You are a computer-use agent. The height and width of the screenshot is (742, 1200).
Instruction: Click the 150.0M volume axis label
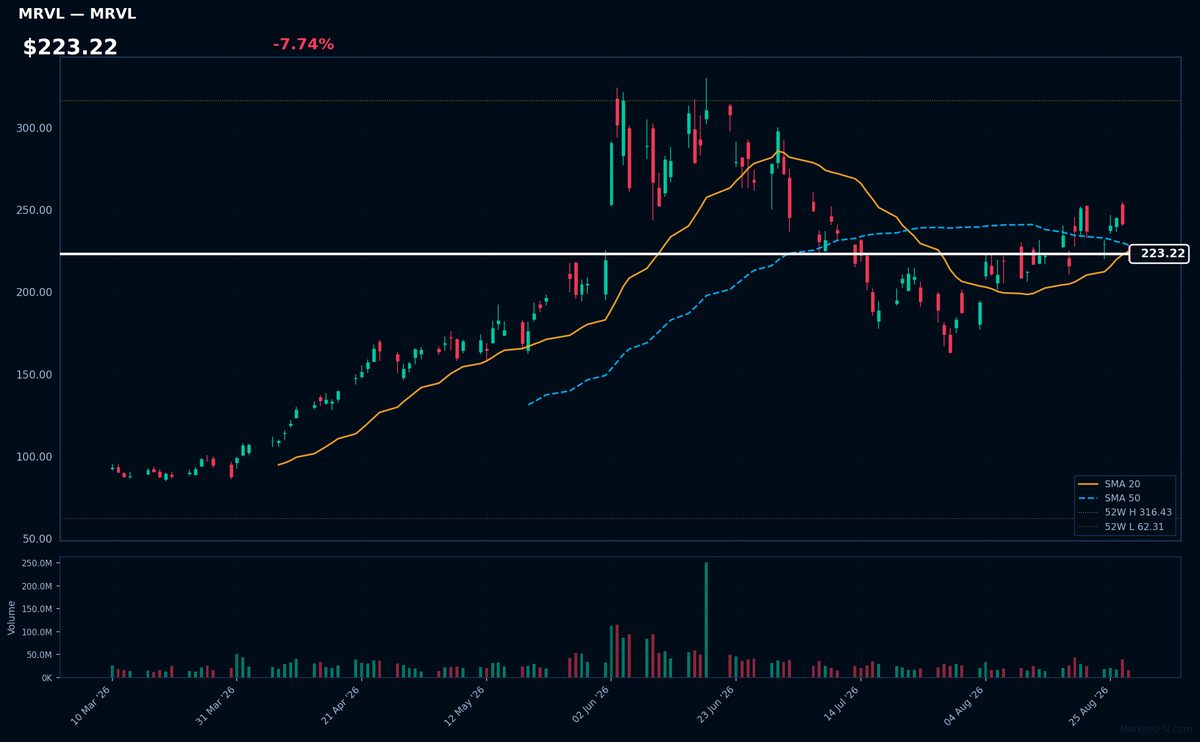pyautogui.click(x=36, y=609)
